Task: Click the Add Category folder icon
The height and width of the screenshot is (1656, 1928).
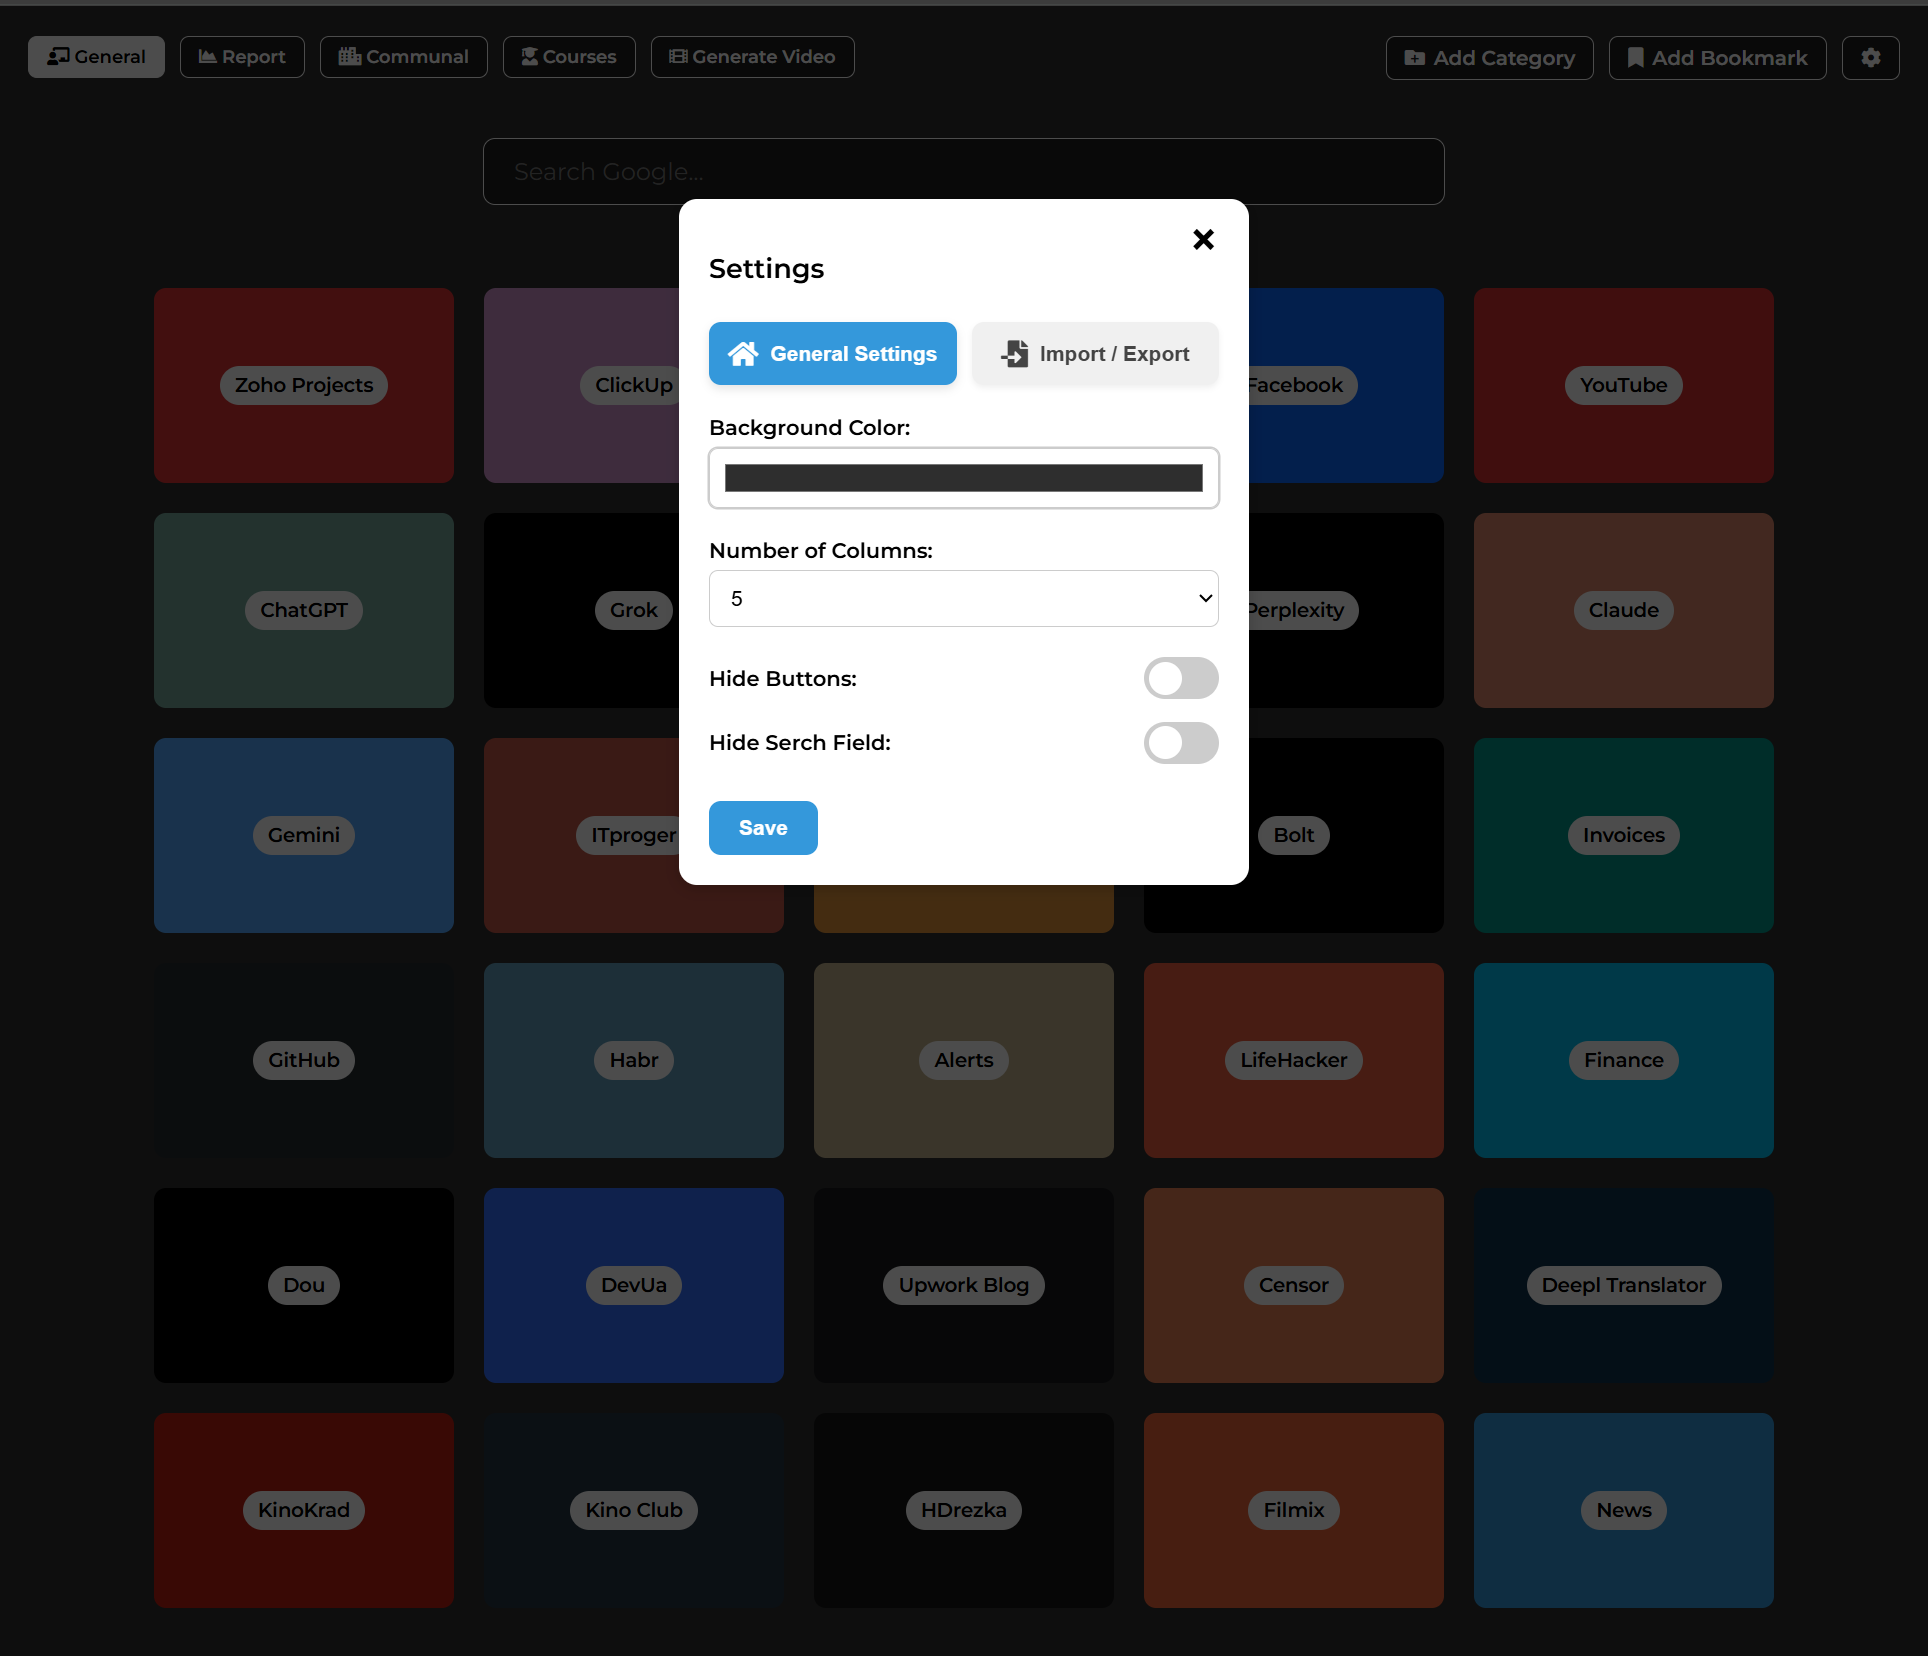Action: (x=1414, y=58)
